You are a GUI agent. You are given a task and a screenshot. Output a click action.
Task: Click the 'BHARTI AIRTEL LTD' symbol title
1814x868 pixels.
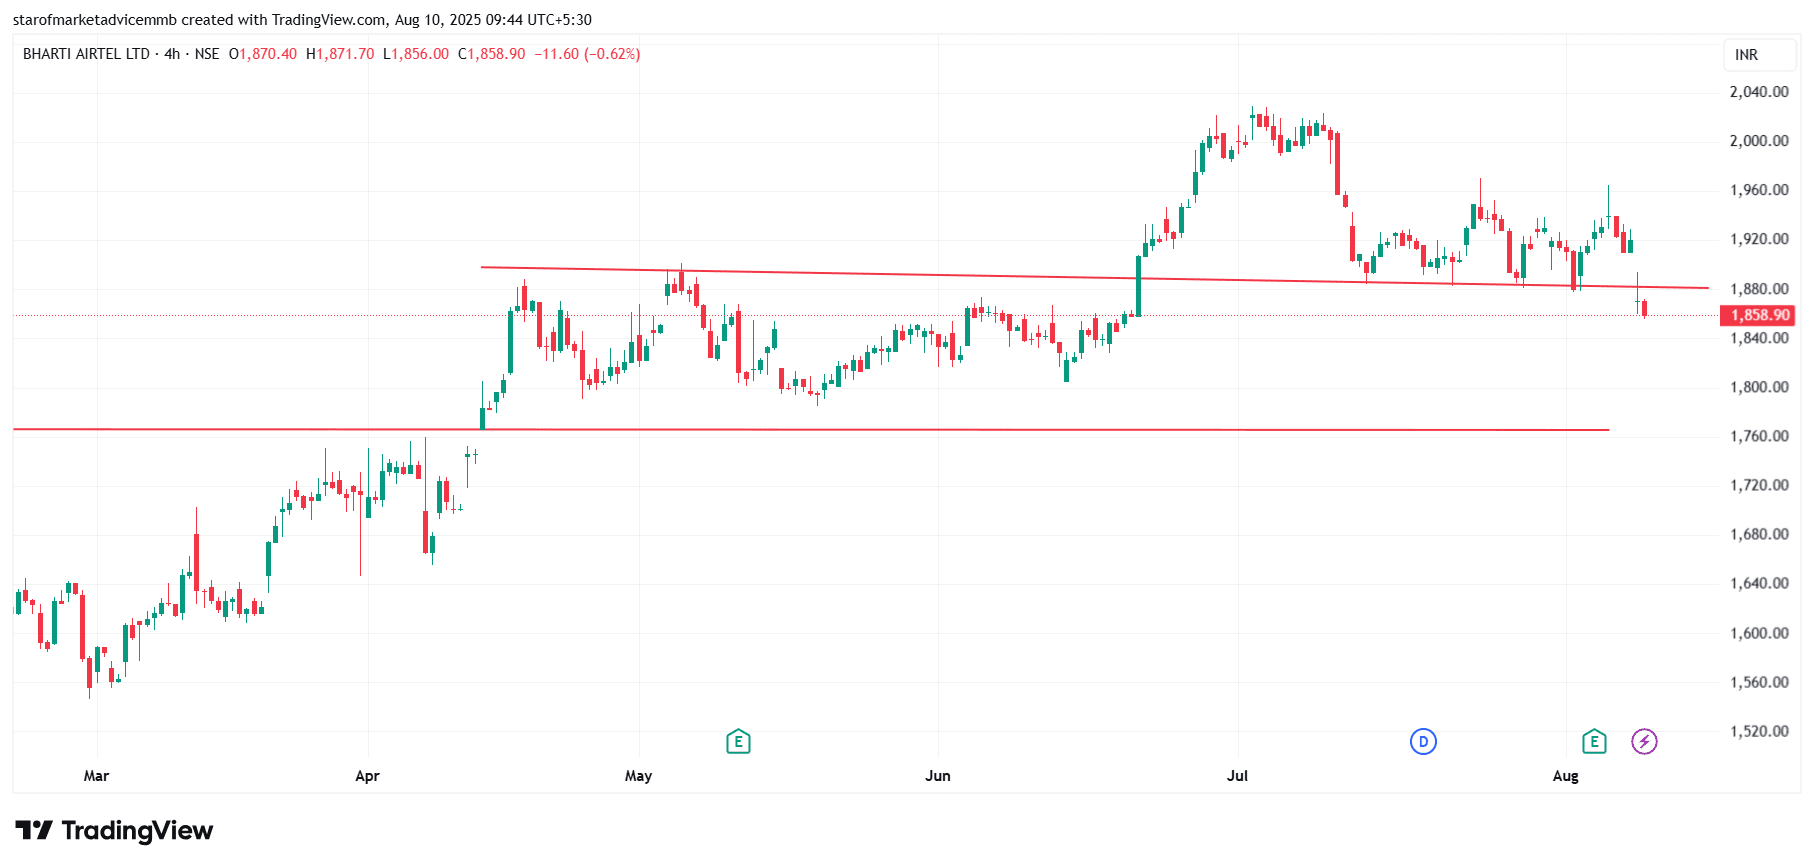click(x=86, y=54)
